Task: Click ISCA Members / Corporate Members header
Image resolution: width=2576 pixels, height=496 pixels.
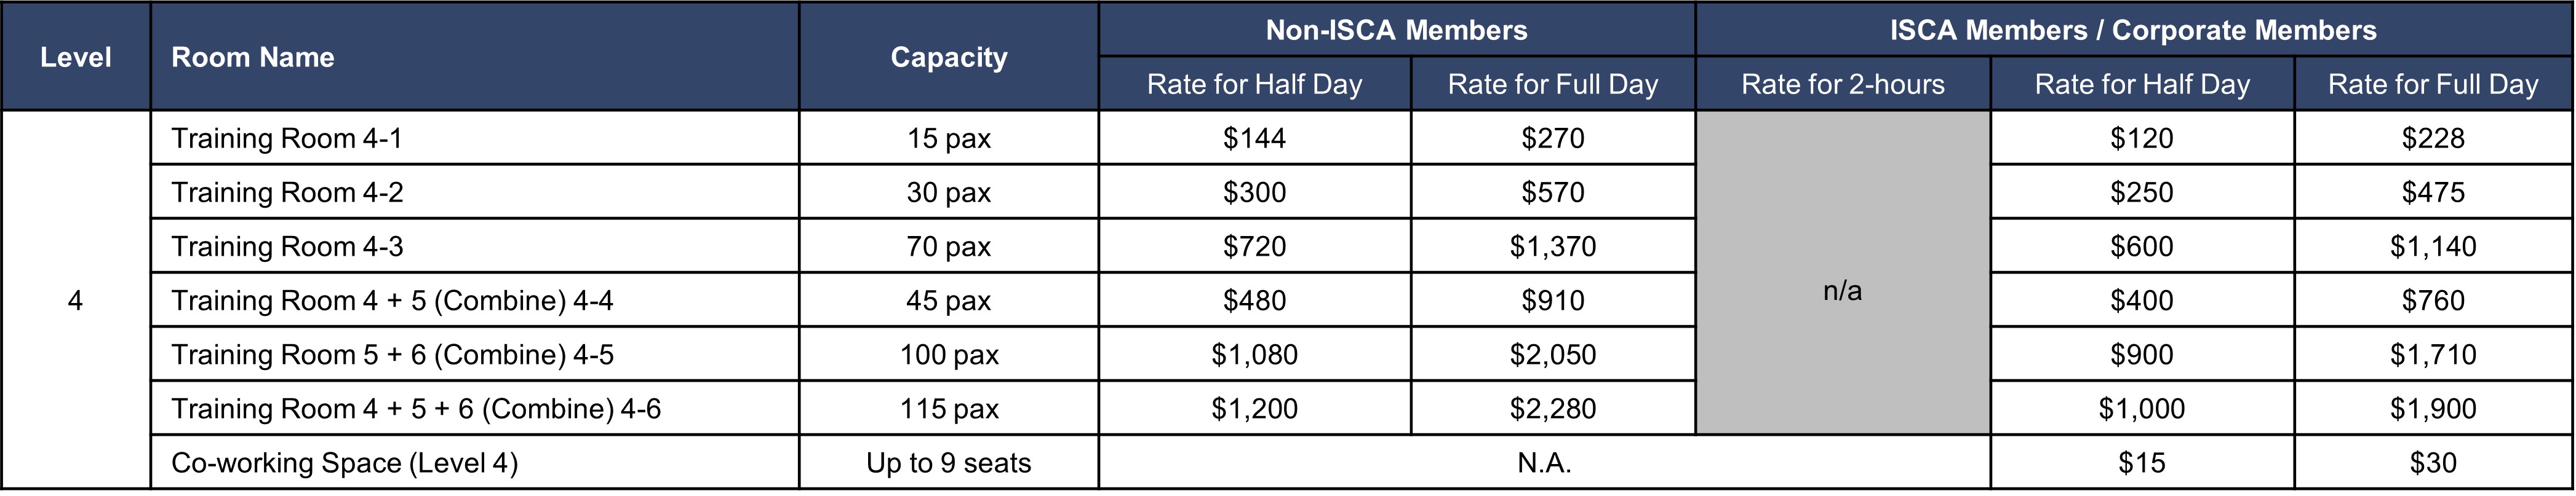Action: tap(2133, 30)
